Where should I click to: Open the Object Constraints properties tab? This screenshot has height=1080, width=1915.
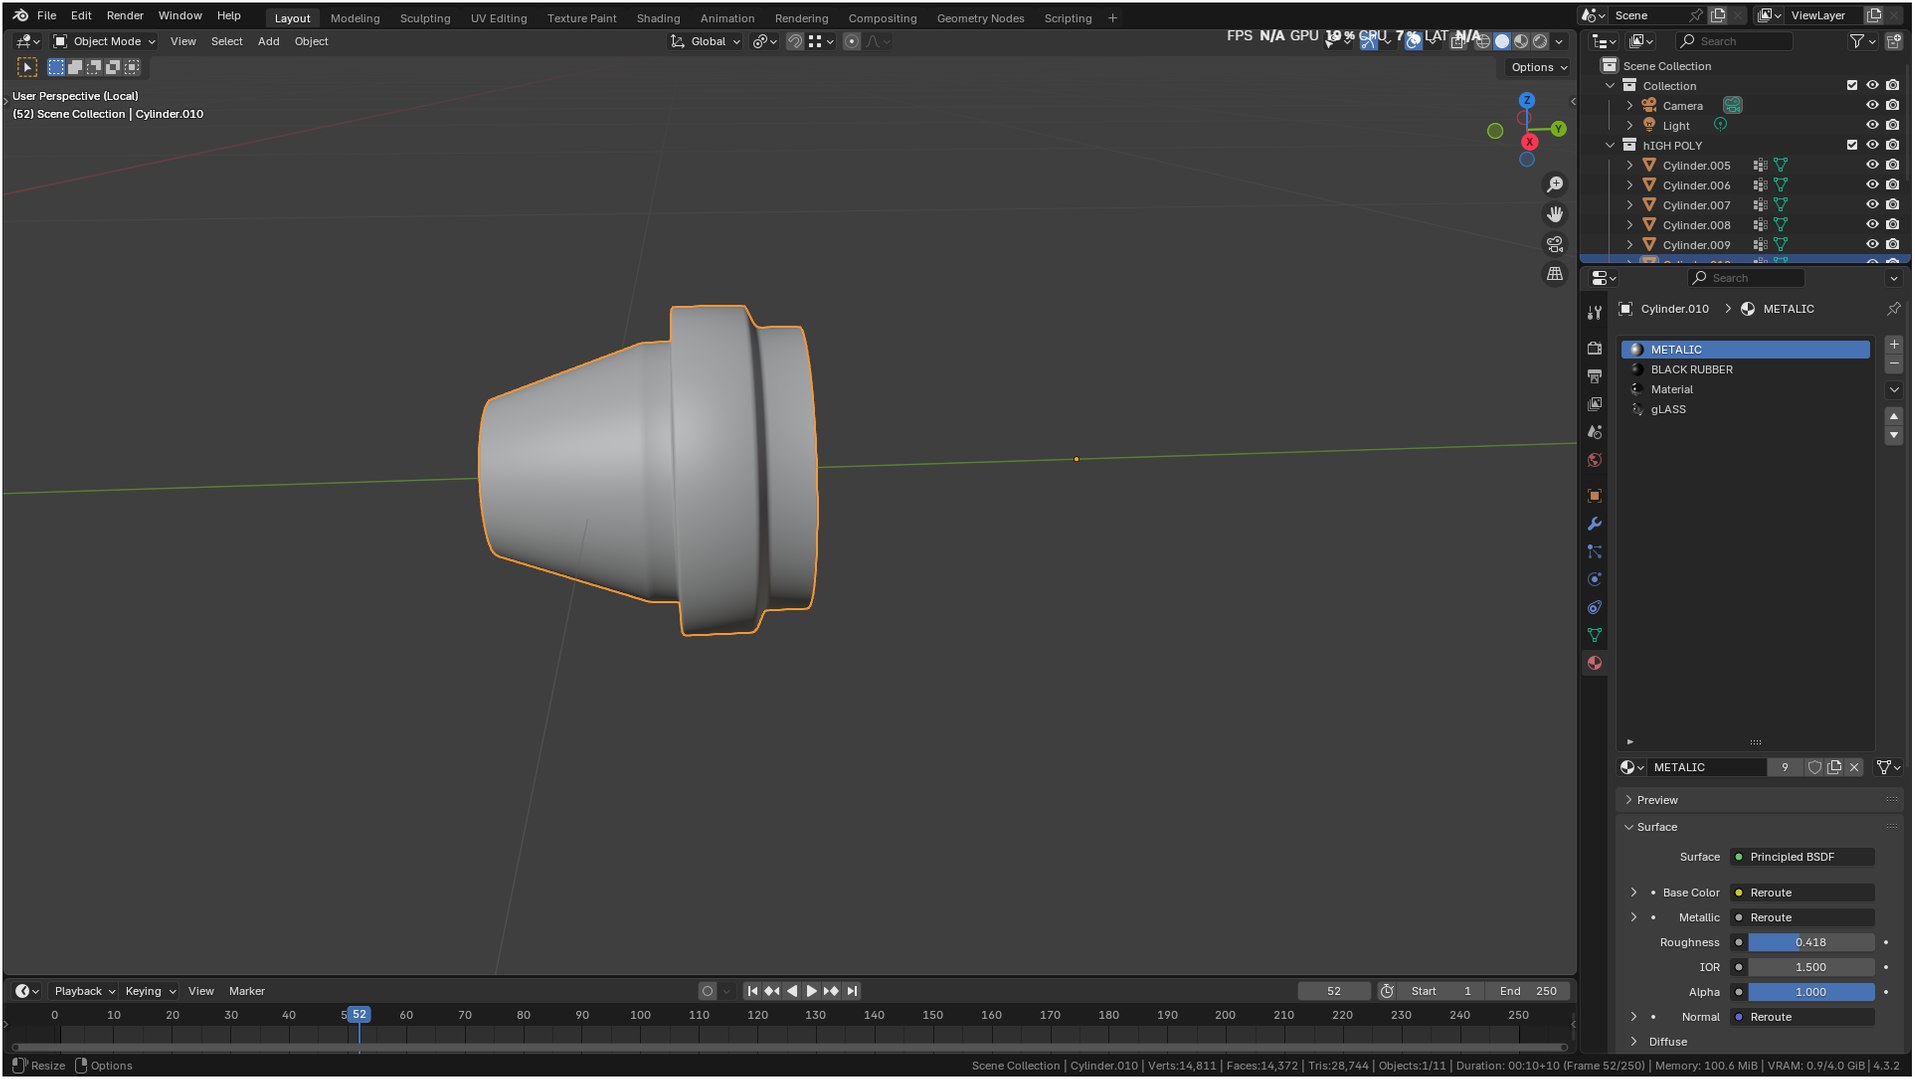point(1594,607)
